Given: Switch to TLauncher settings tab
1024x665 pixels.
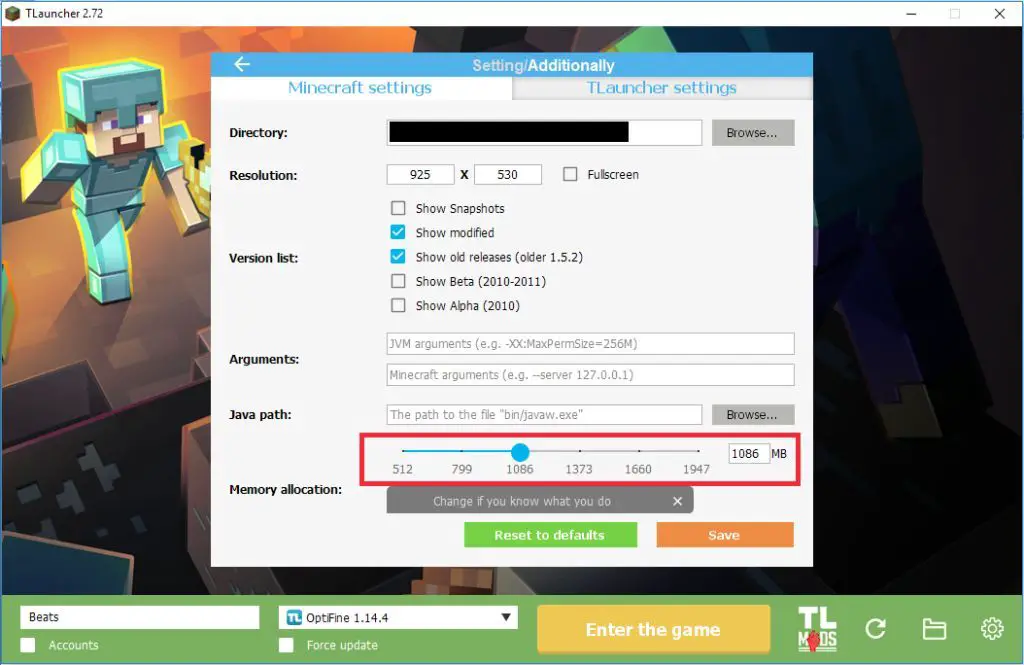Looking at the screenshot, I should pyautogui.click(x=662, y=88).
